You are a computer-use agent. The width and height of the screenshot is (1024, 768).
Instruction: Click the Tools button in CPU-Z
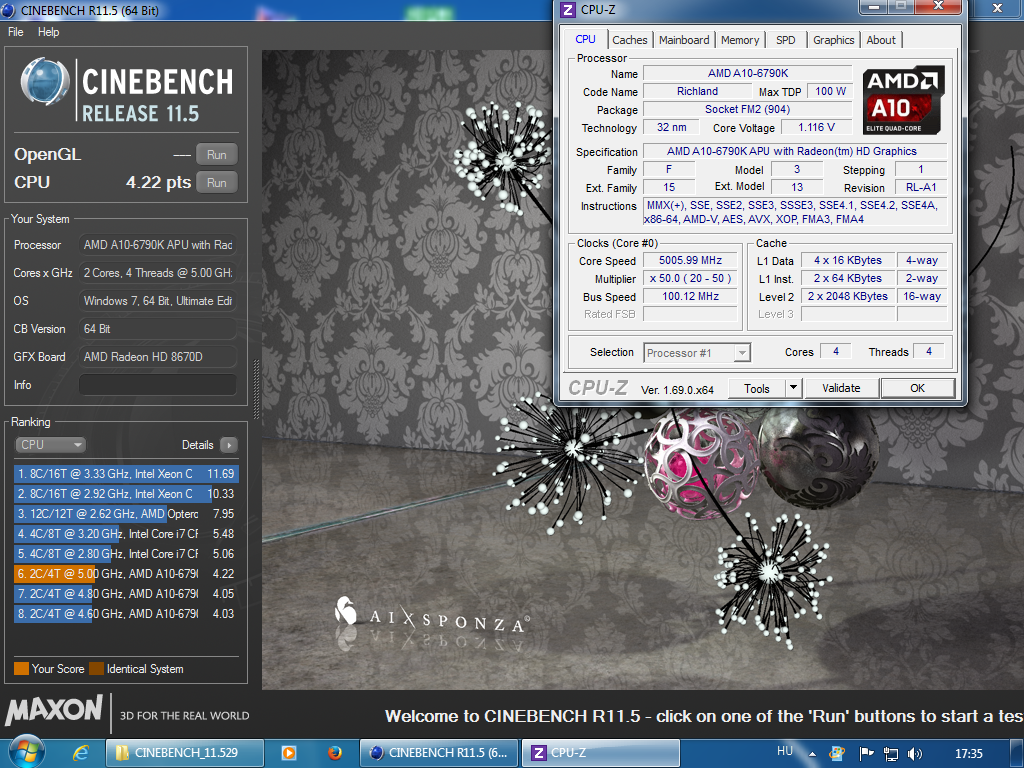pyautogui.click(x=756, y=389)
